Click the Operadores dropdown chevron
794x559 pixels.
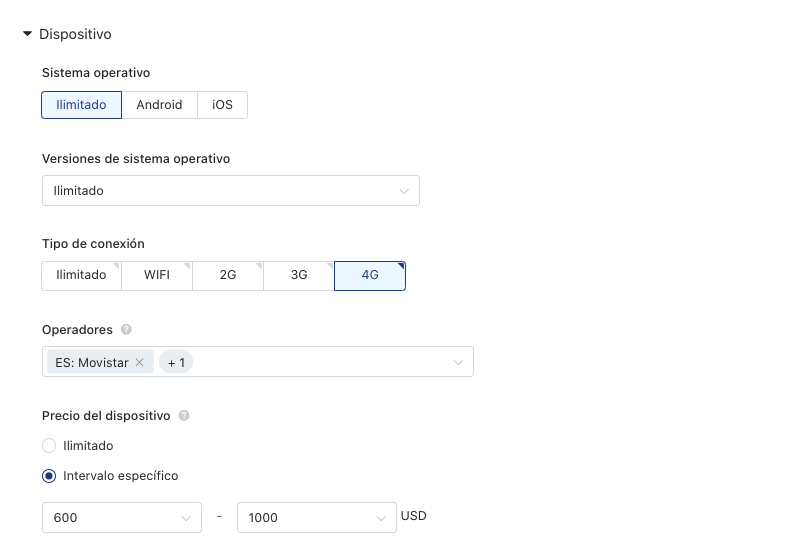coord(458,363)
